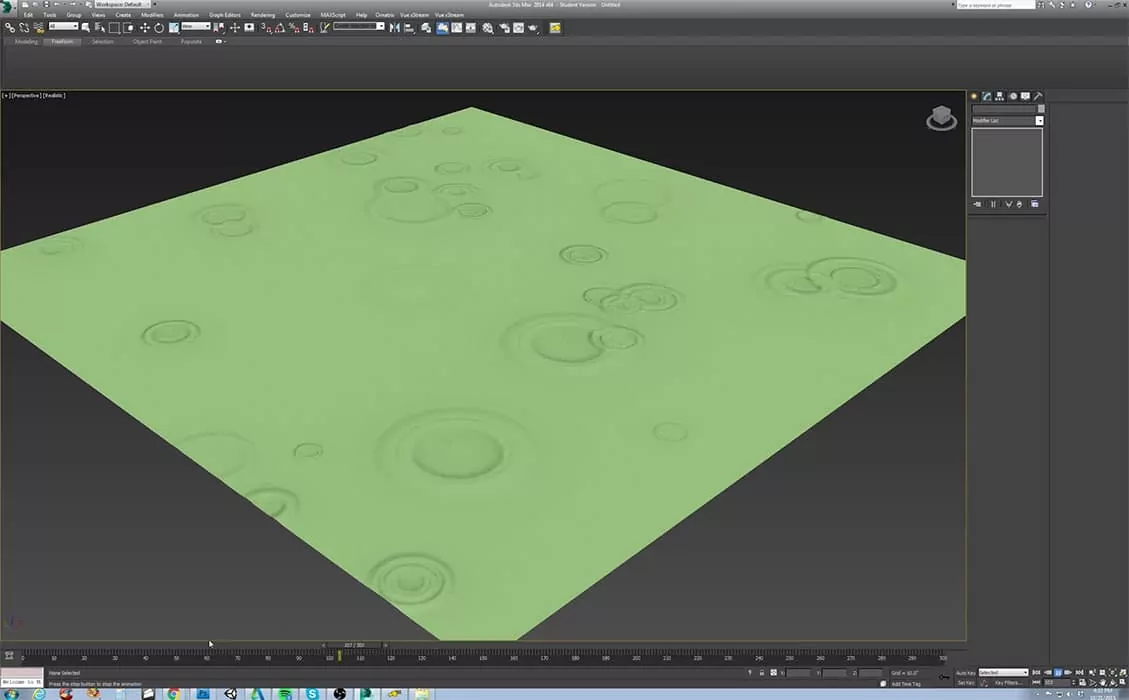This screenshot has height=700, width=1129.
Task: Open the Hierarchy command panel
Action: pos(999,96)
